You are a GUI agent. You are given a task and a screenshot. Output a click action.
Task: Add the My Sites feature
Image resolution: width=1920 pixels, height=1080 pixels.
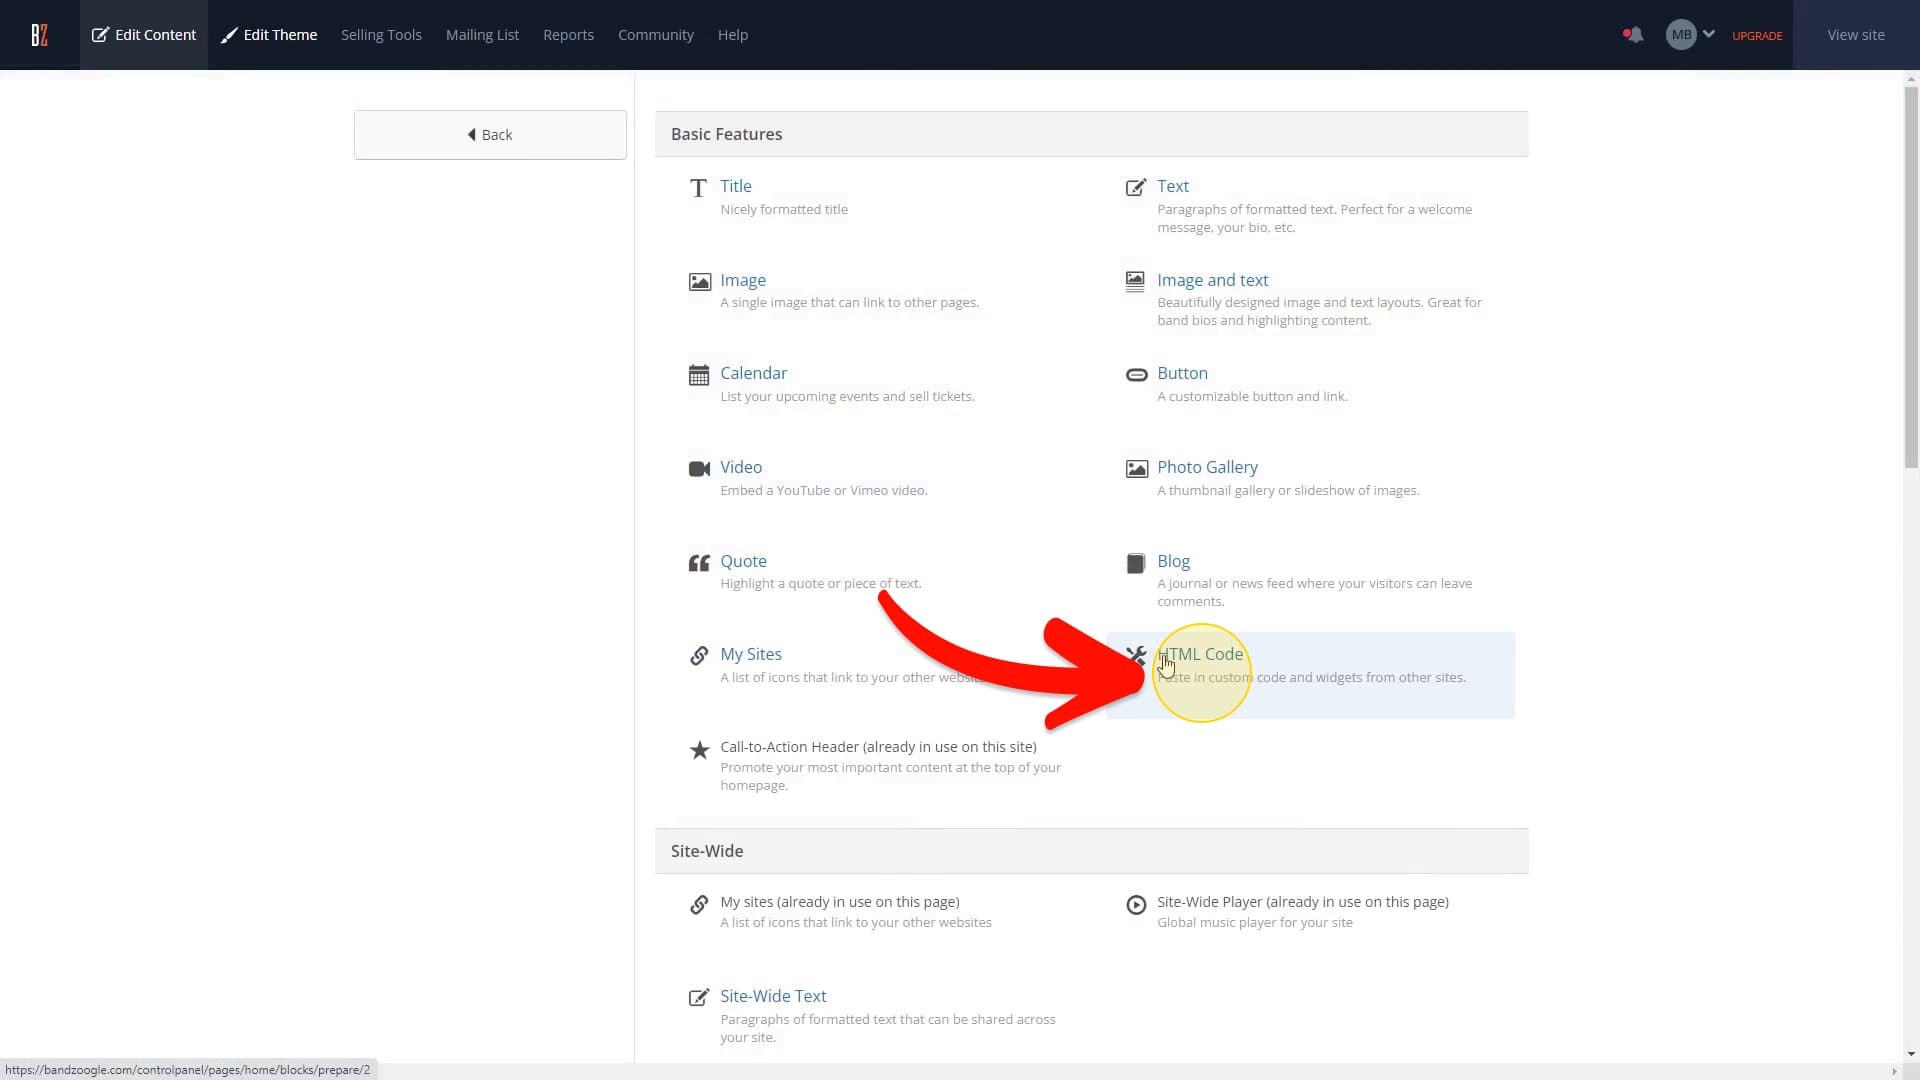pyautogui.click(x=751, y=654)
